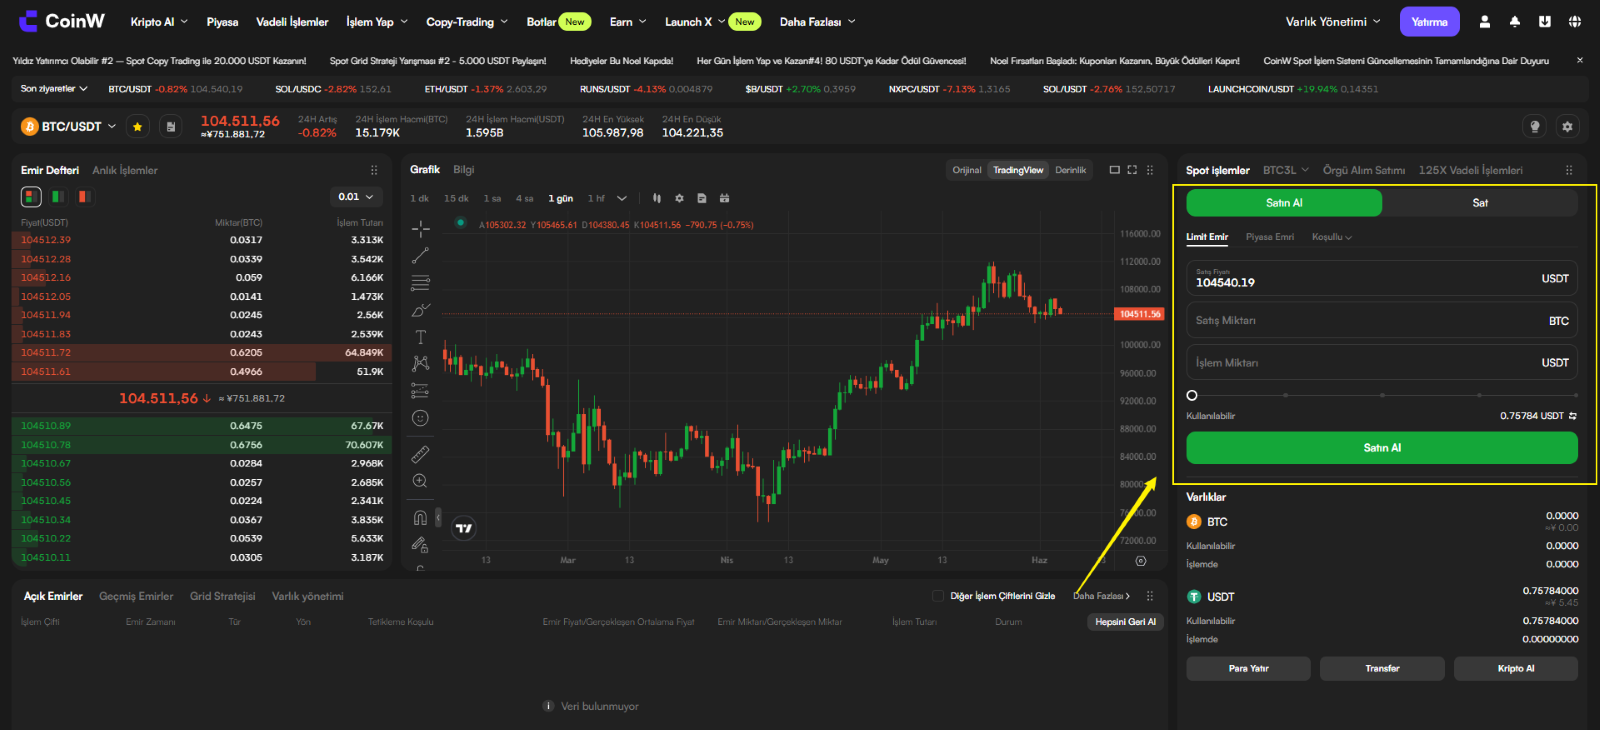Expand the 'Kripto Al' menu
The image size is (1600, 730).
(159, 22)
